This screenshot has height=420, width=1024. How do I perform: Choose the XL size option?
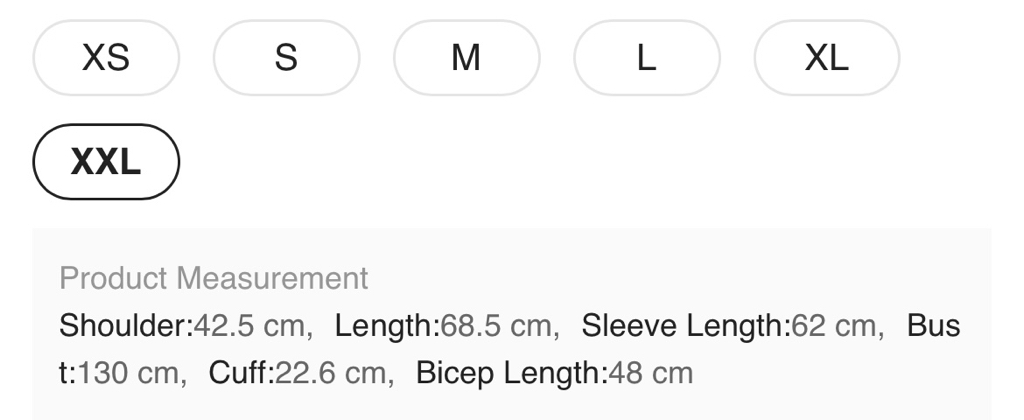pyautogui.click(x=826, y=58)
